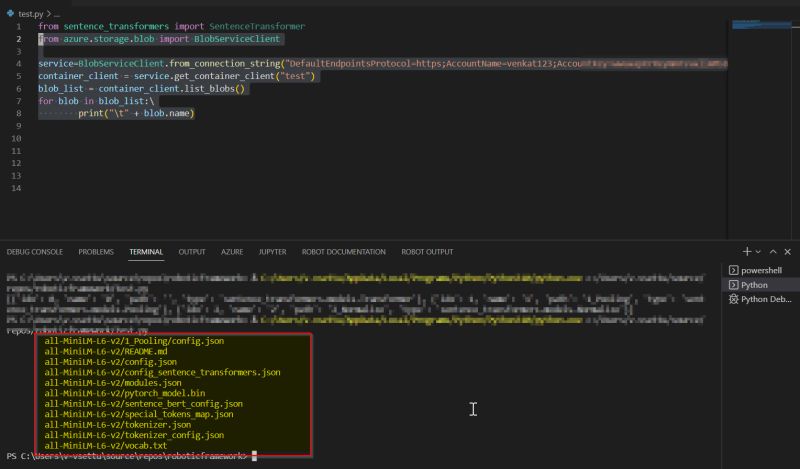This screenshot has height=469, width=800.
Task: Select the Python terminal entry
Action: pyautogui.click(x=760, y=285)
